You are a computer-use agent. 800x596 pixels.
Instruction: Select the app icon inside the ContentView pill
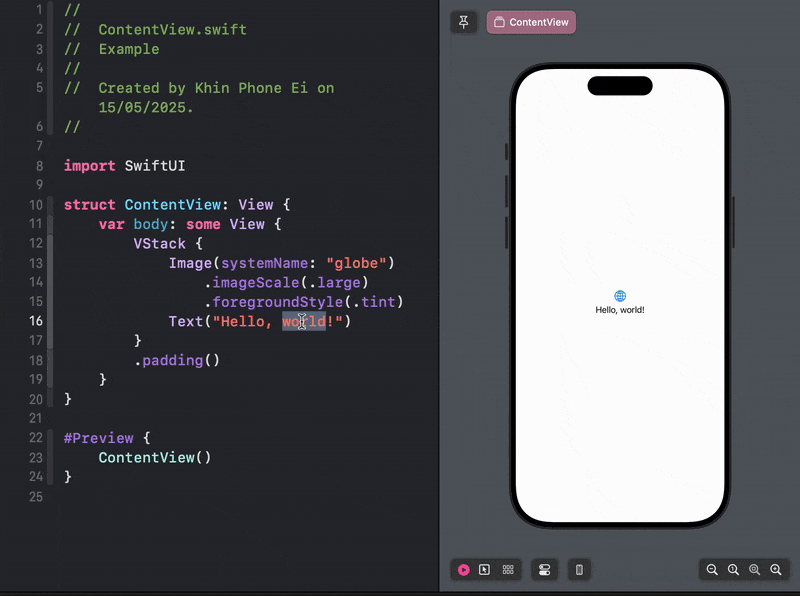[498, 21]
